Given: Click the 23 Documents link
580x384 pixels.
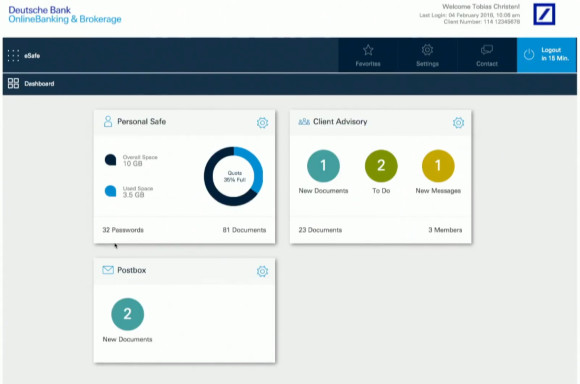Looking at the screenshot, I should pyautogui.click(x=320, y=230).
